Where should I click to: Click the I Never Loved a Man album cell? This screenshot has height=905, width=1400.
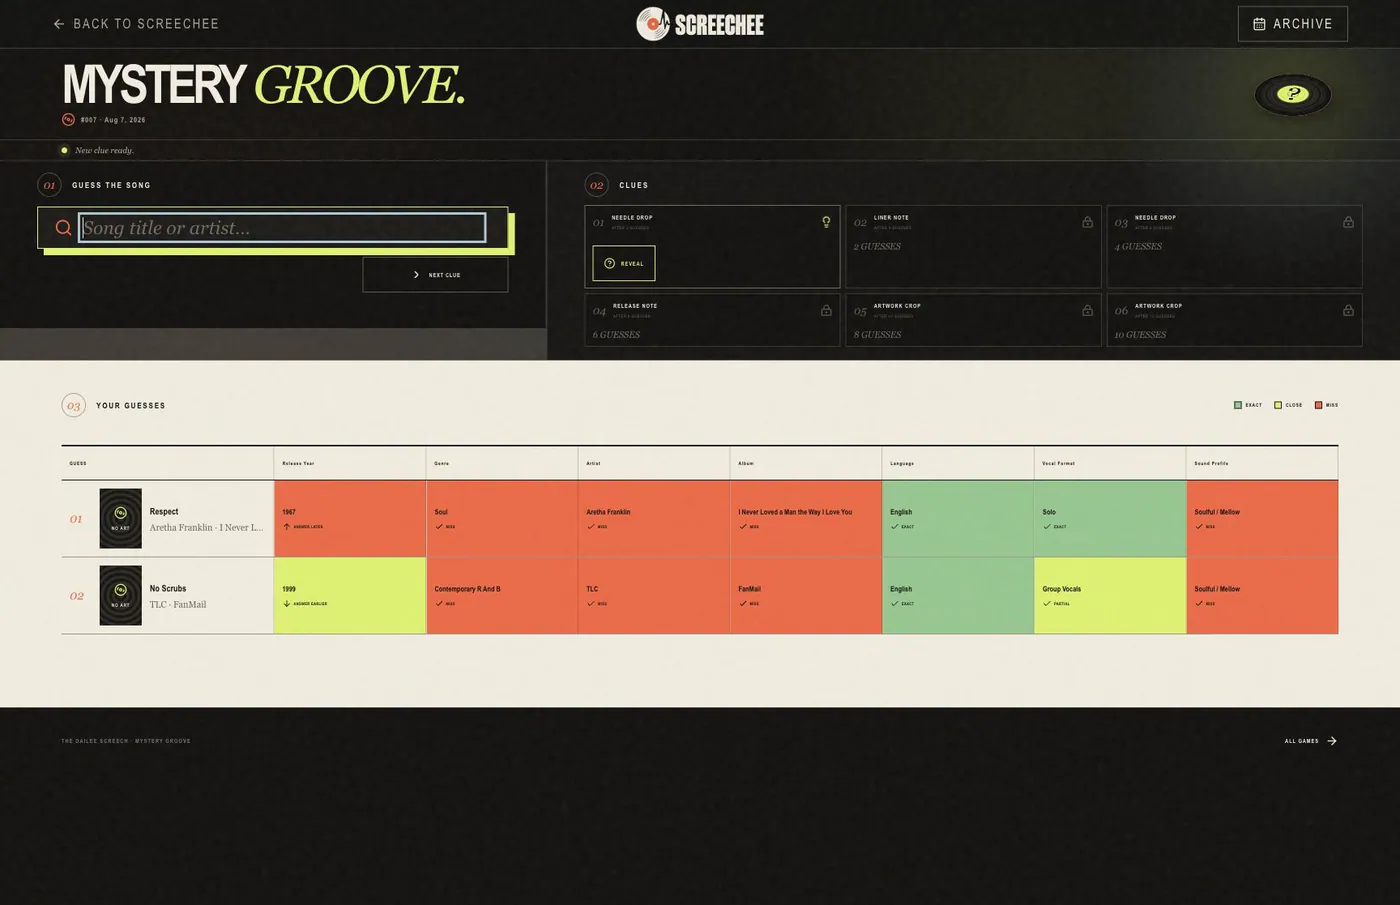click(806, 519)
